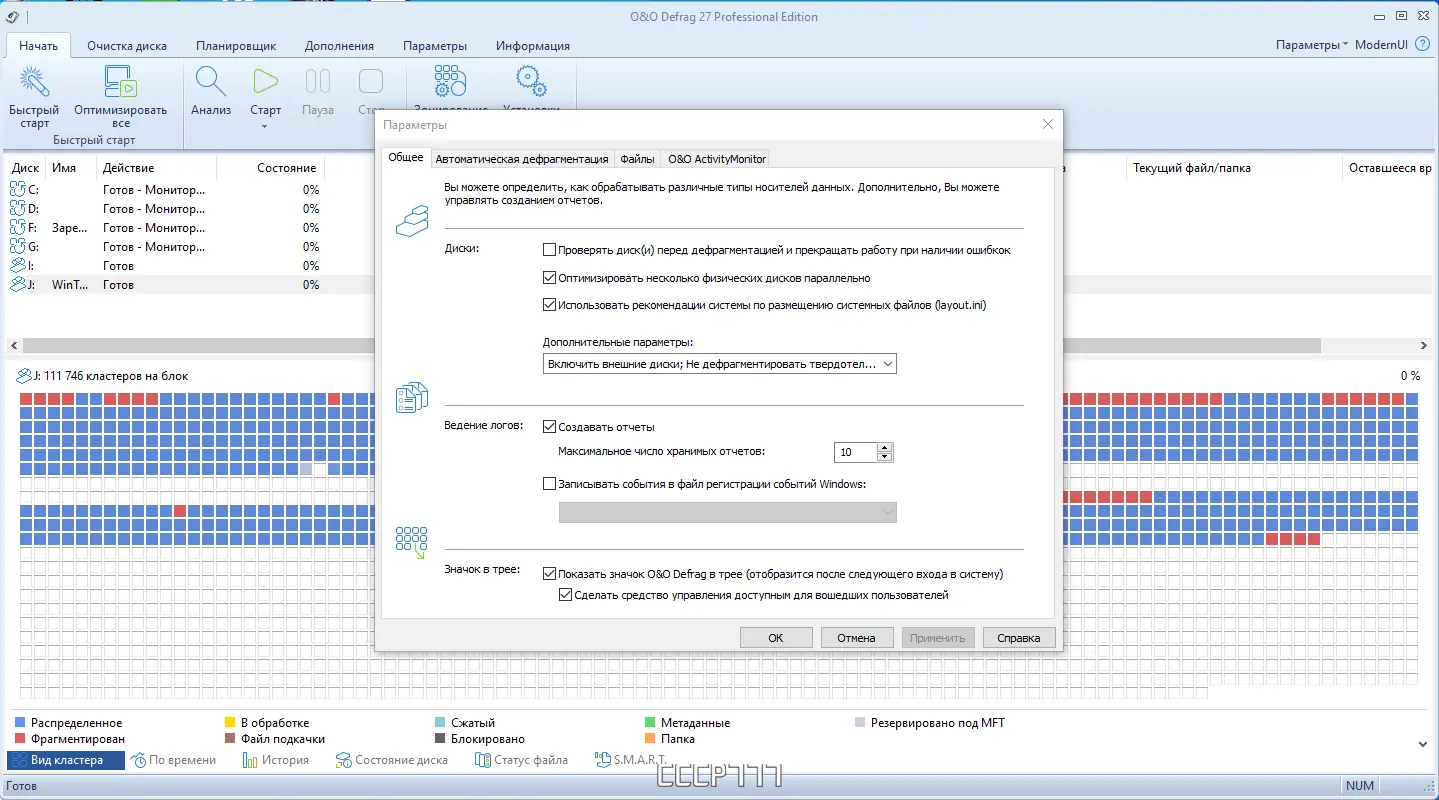
Task: Click the maximum reports number field
Action: [x=855, y=452]
